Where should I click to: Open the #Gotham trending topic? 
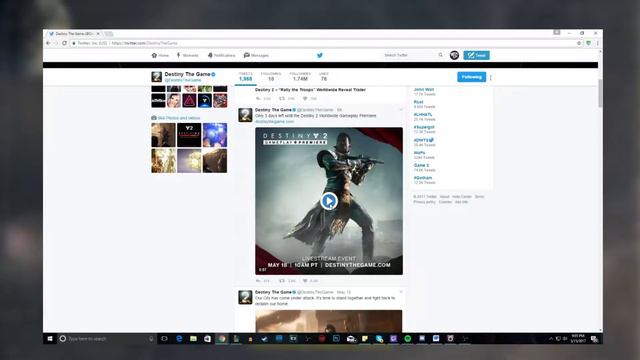pyautogui.click(x=422, y=178)
